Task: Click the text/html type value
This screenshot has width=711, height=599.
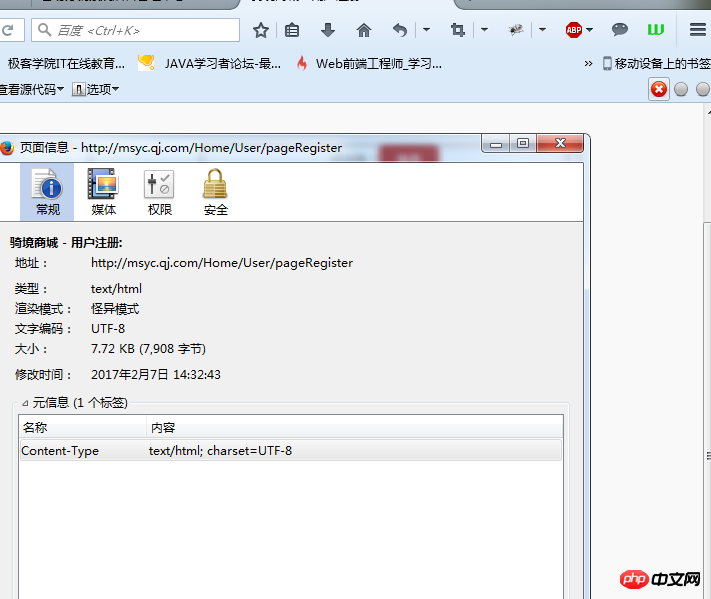Action: point(116,289)
